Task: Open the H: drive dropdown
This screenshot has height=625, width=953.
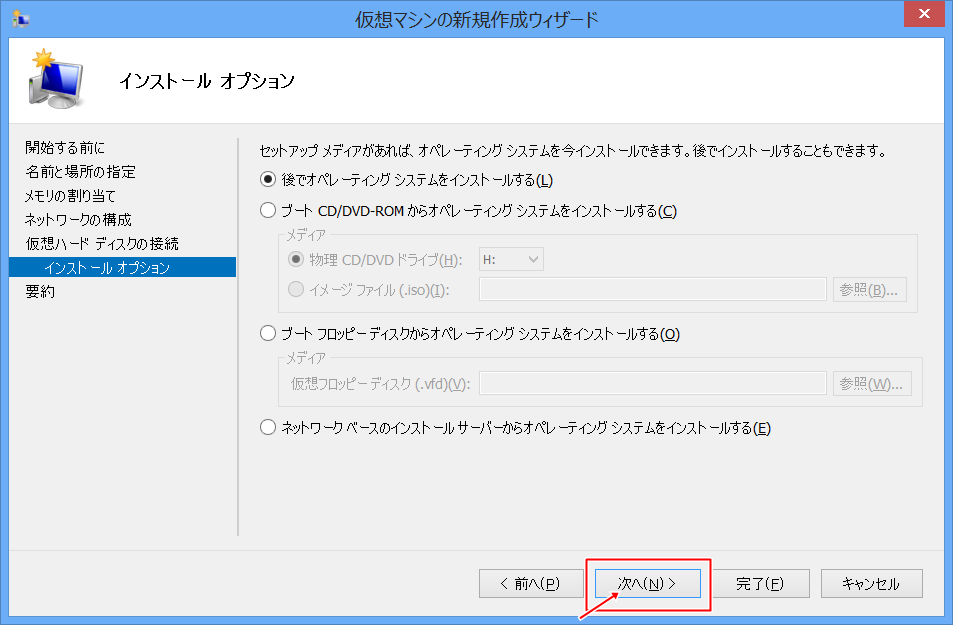Action: 511,260
